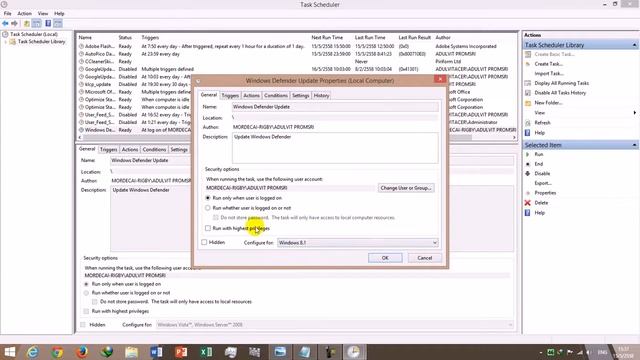Switch to the Triggers tab in the dialog
Viewport: 640px width, 360px height.
230,96
